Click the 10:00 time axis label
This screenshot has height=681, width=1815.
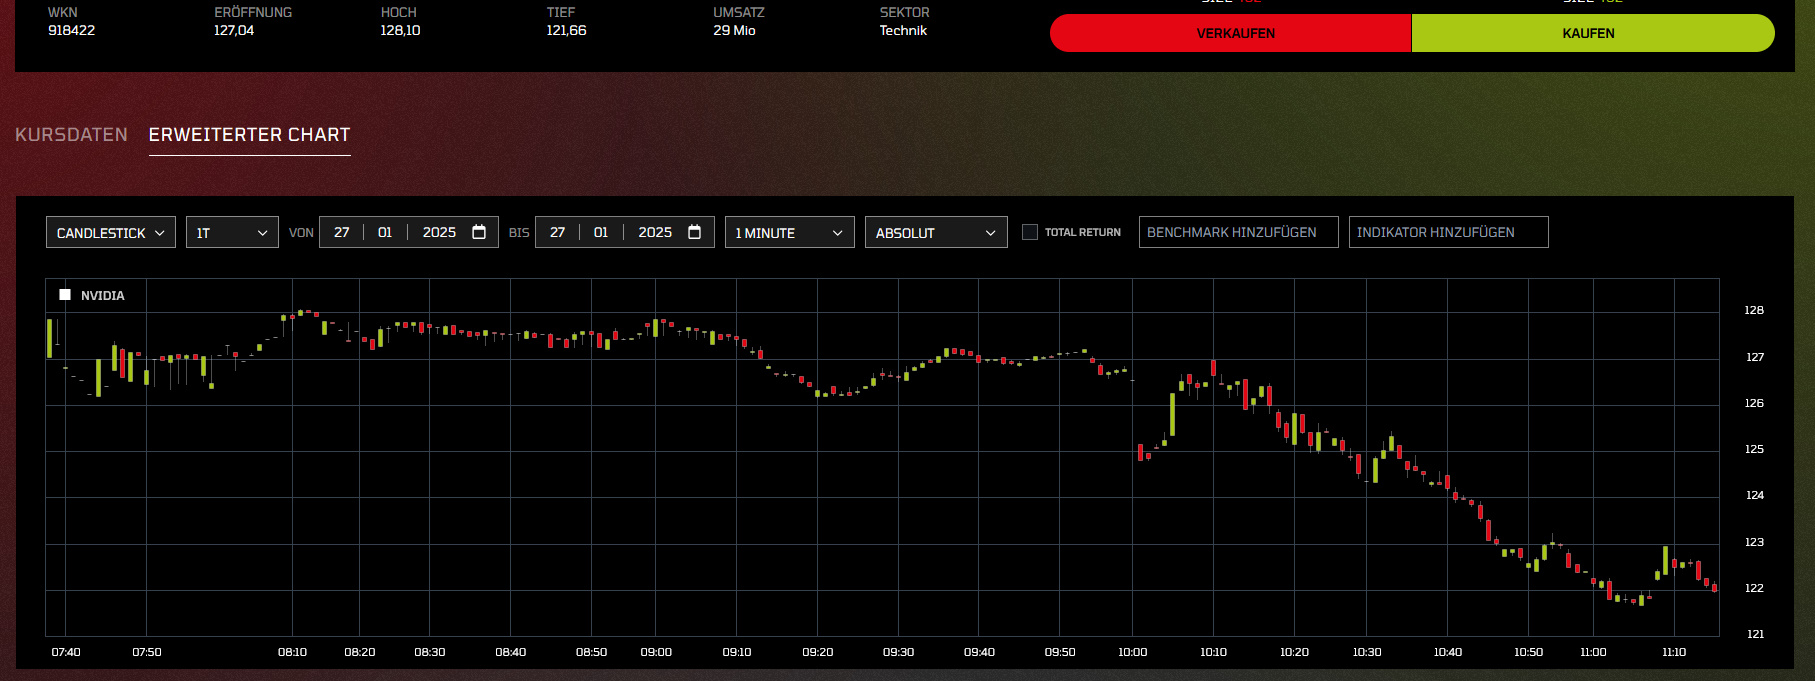(x=1132, y=652)
